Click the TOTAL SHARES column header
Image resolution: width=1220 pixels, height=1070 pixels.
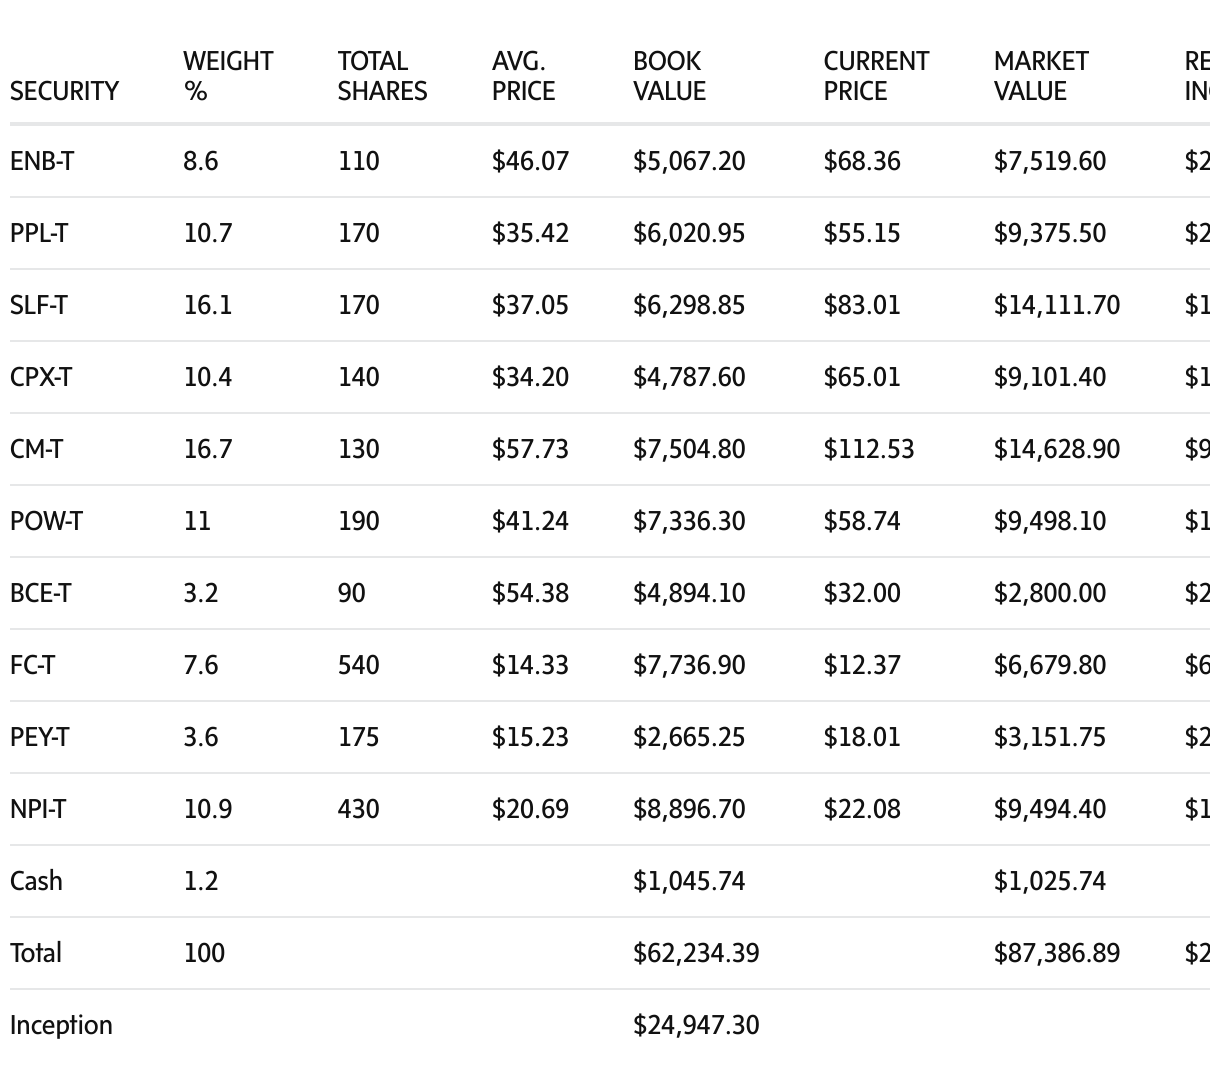[382, 76]
